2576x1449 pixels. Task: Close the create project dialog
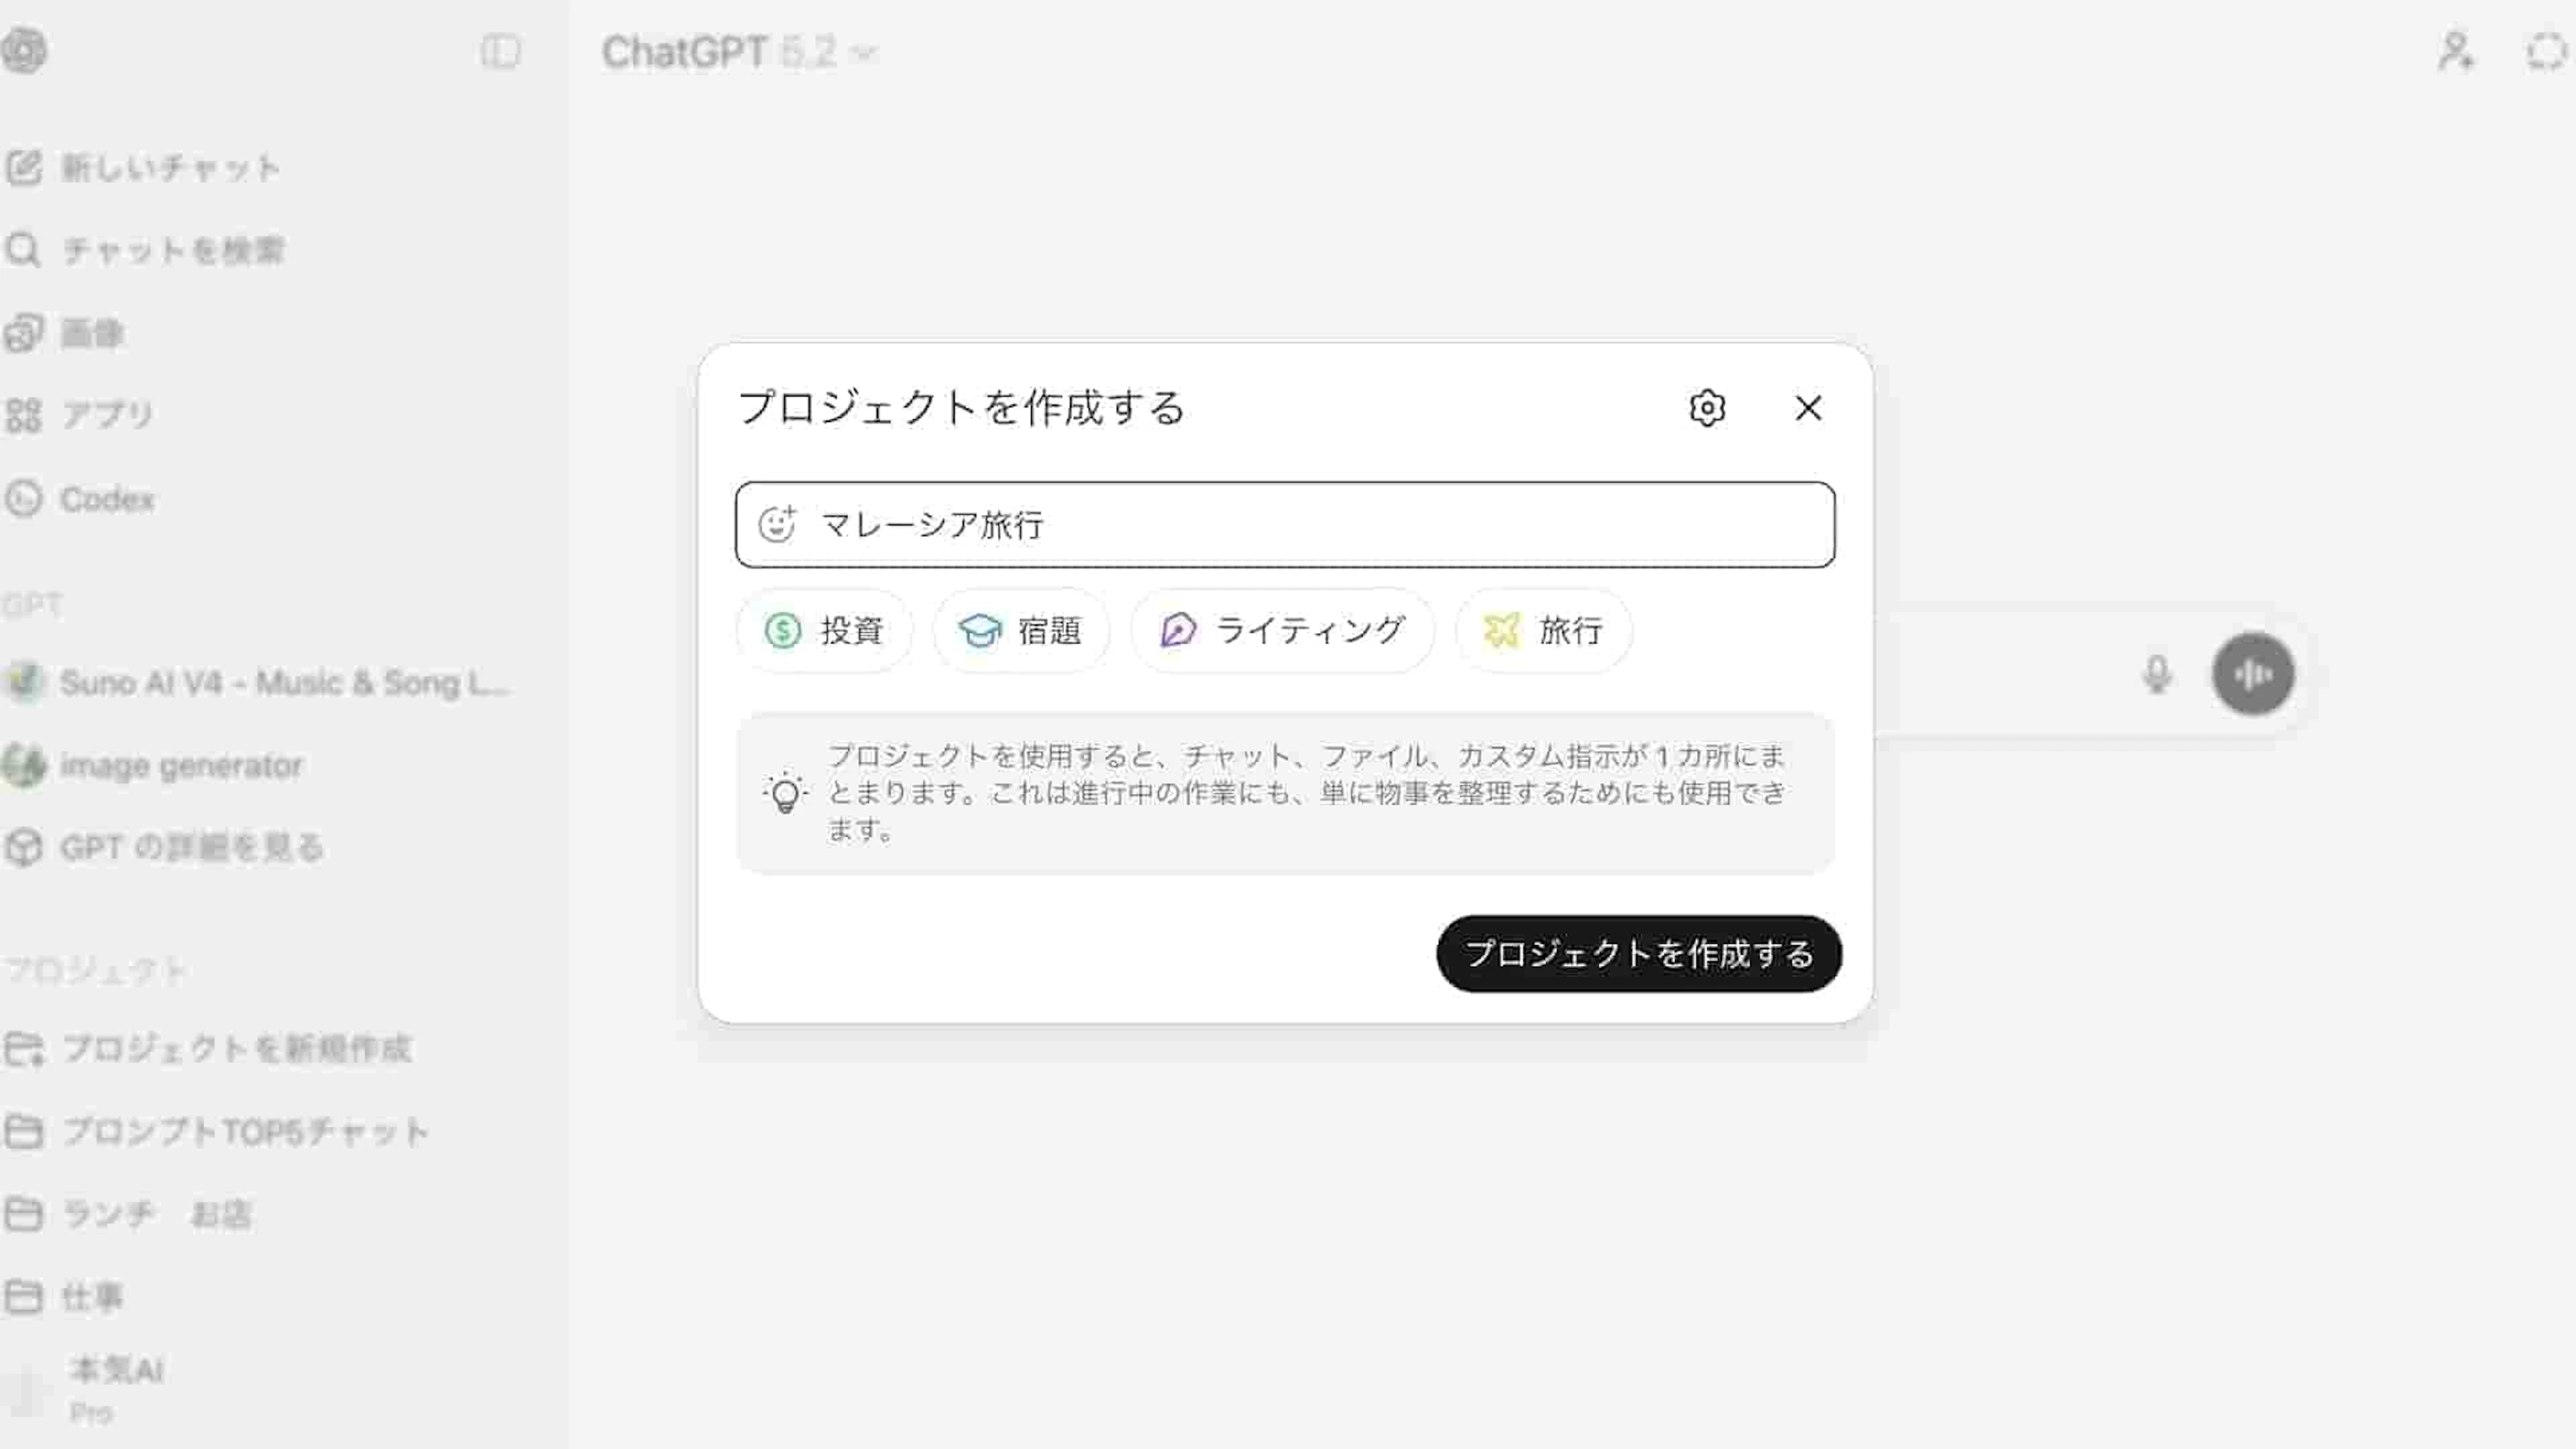pyautogui.click(x=1808, y=408)
